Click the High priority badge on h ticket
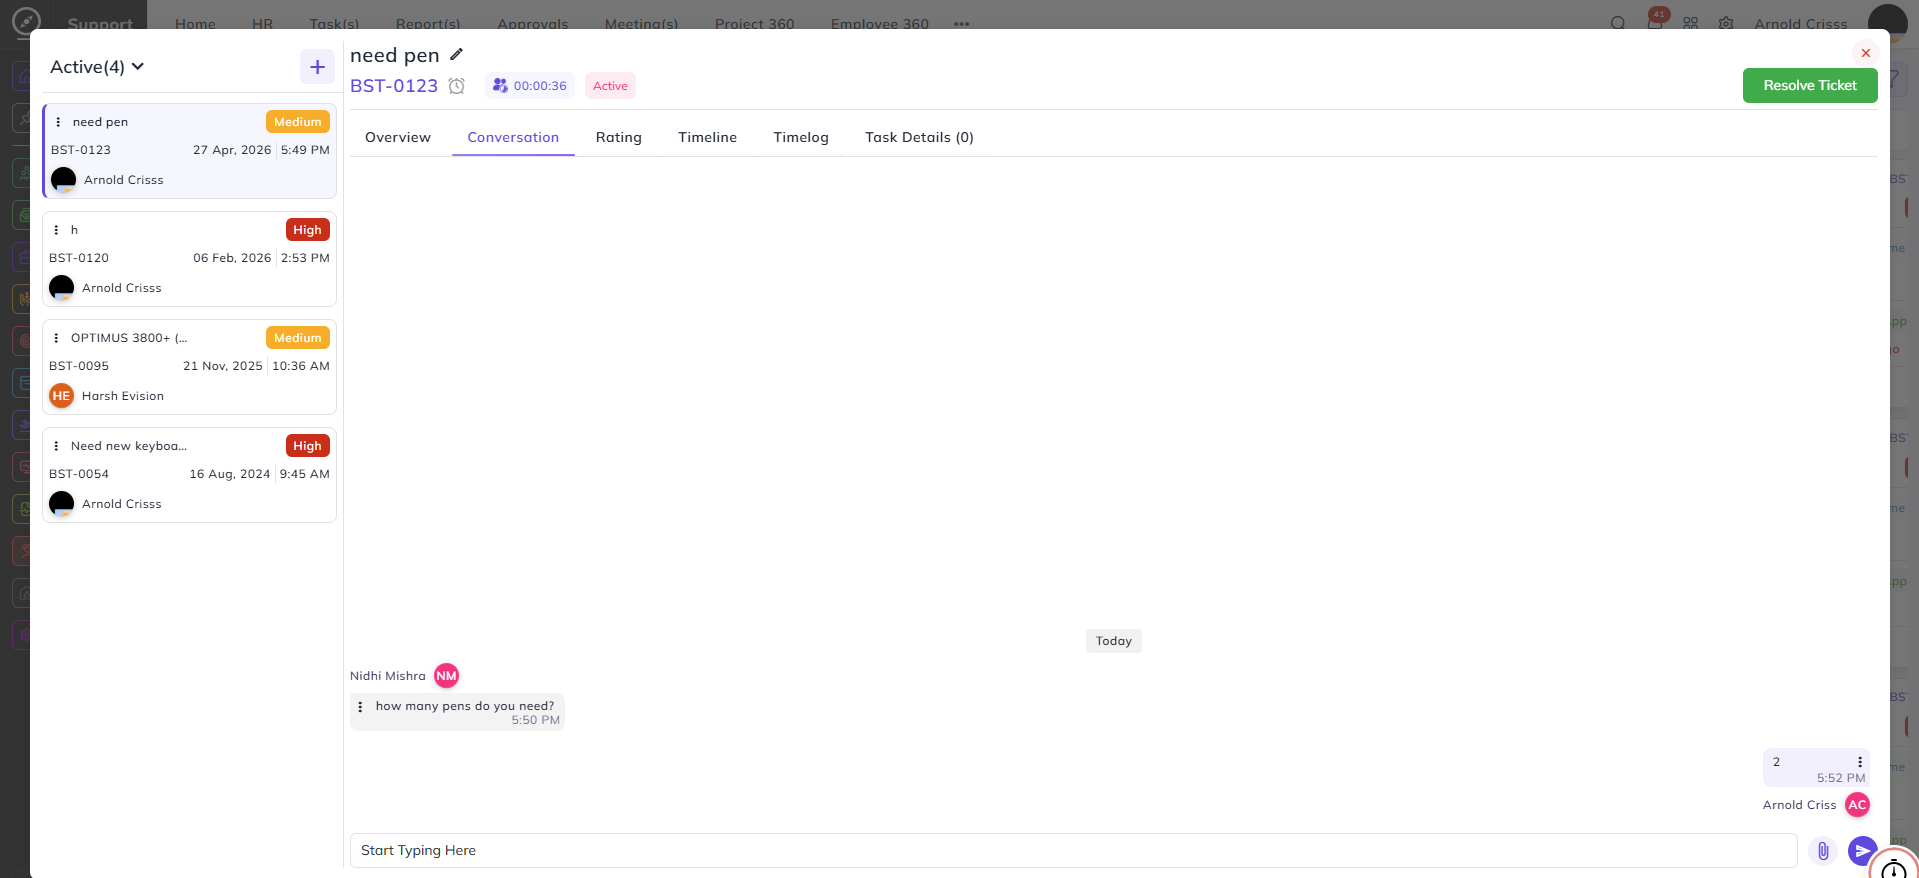The width and height of the screenshot is (1919, 878). (307, 230)
